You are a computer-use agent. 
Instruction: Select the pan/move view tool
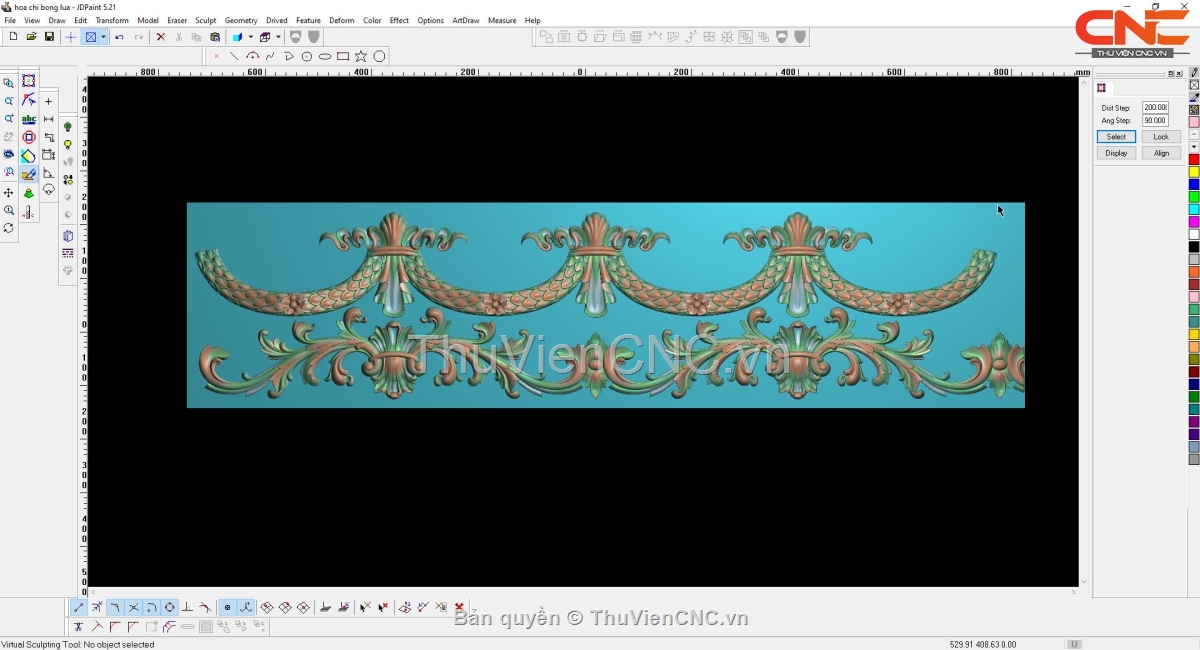tap(9, 192)
